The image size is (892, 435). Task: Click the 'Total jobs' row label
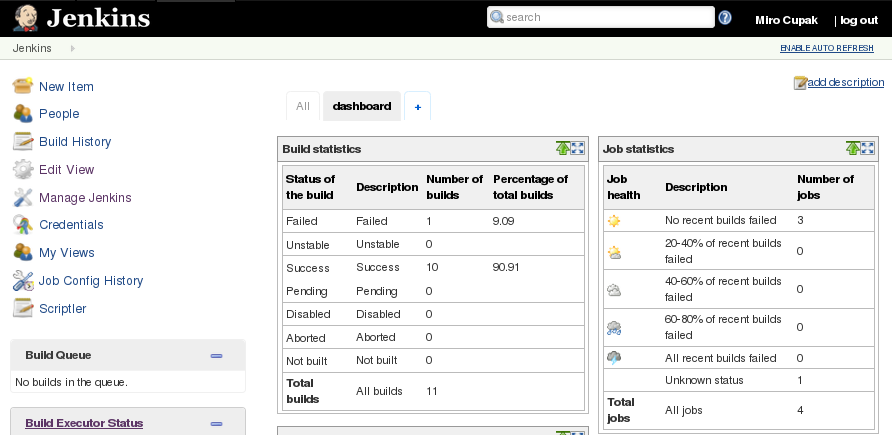point(621,410)
